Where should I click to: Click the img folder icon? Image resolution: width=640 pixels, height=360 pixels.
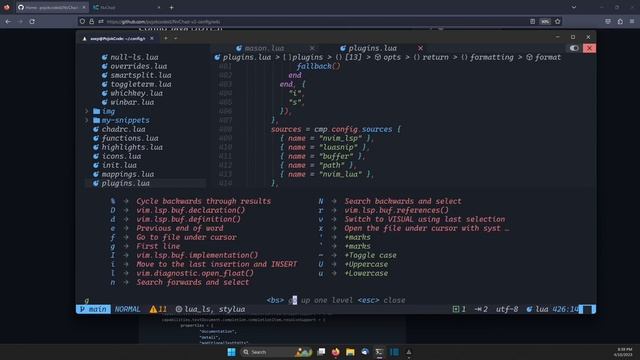[96, 111]
